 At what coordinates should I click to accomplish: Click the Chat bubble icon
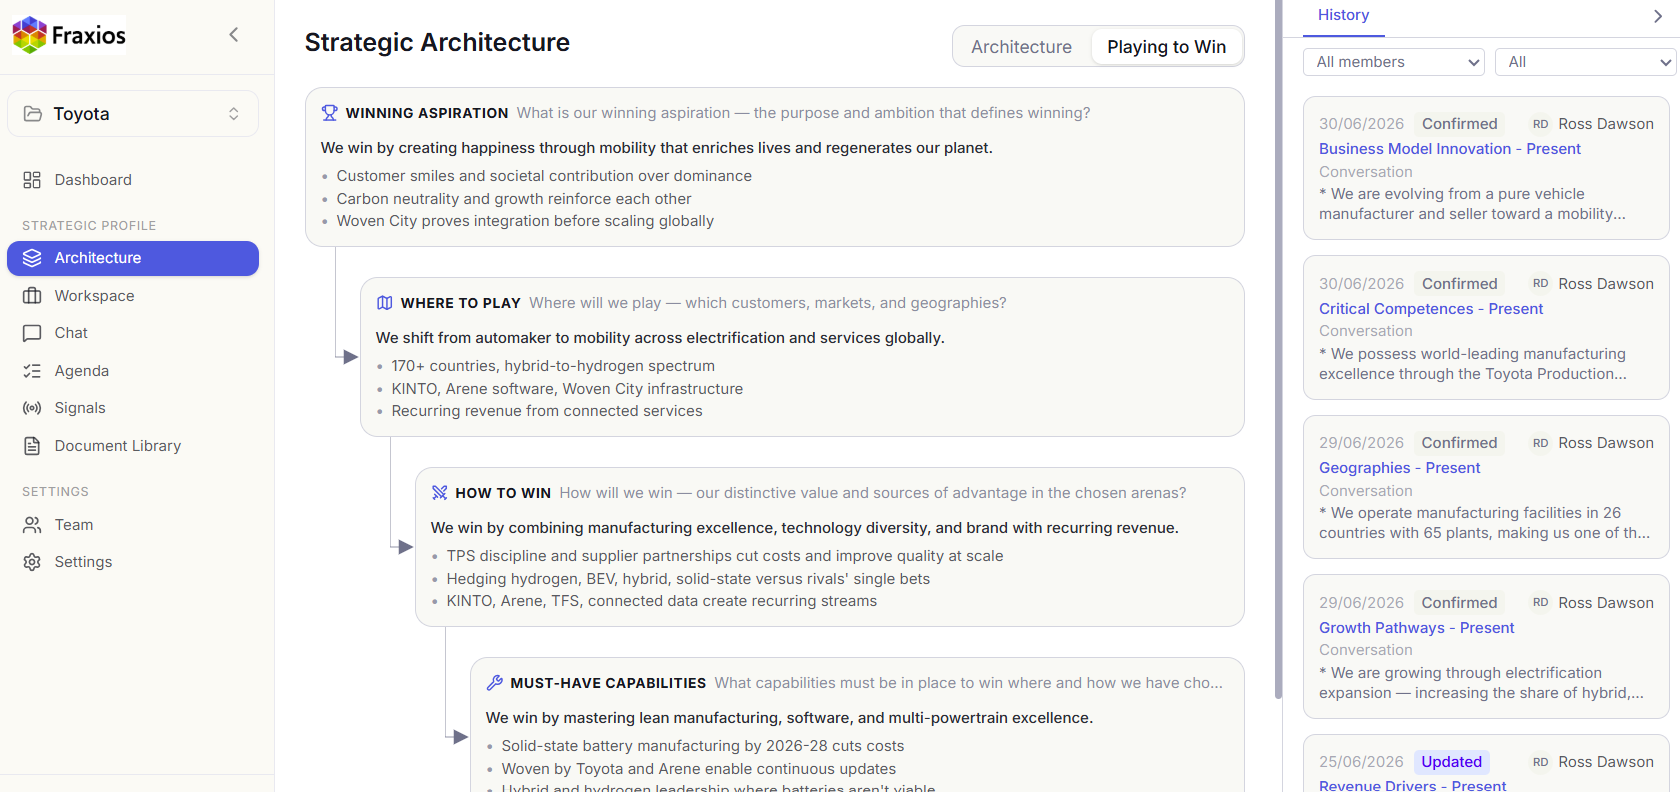coord(32,333)
